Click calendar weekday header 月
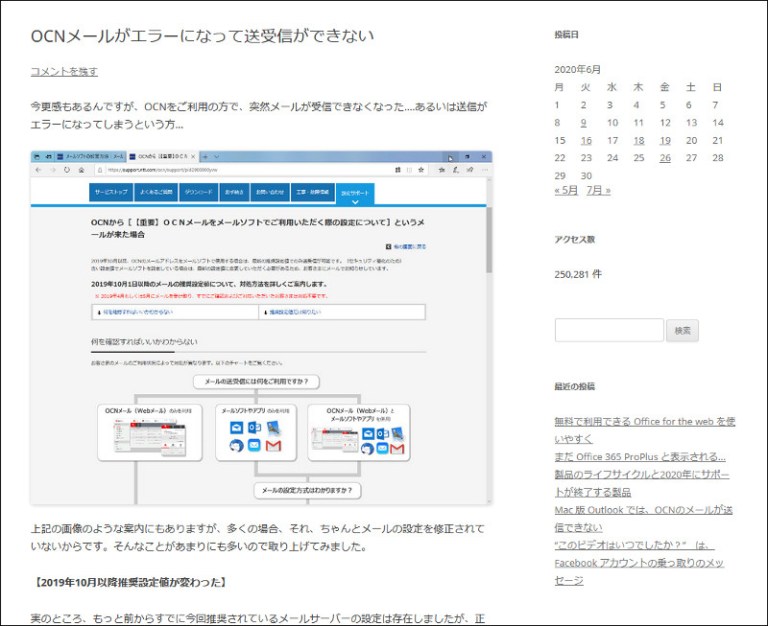Image resolution: width=768 pixels, height=626 pixels. [x=559, y=87]
